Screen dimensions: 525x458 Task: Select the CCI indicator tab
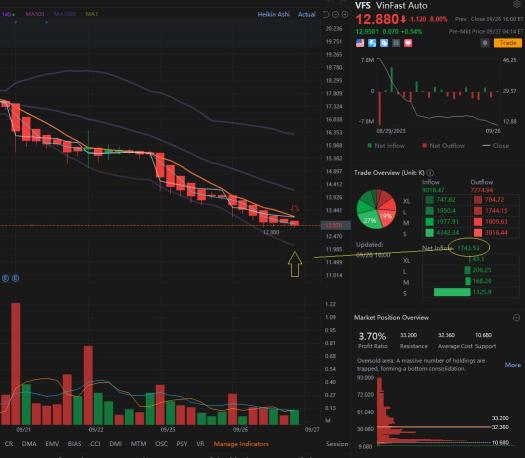(95, 444)
